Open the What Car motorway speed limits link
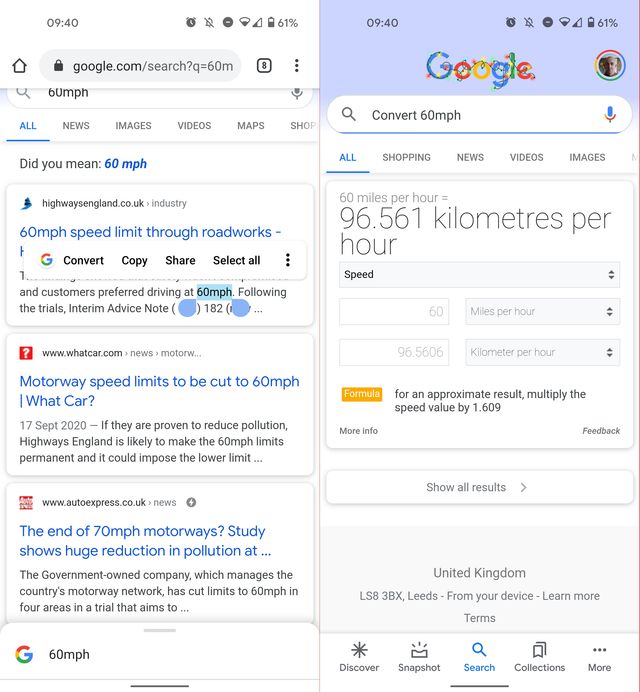Image resolution: width=640 pixels, height=692 pixels. coord(159,390)
